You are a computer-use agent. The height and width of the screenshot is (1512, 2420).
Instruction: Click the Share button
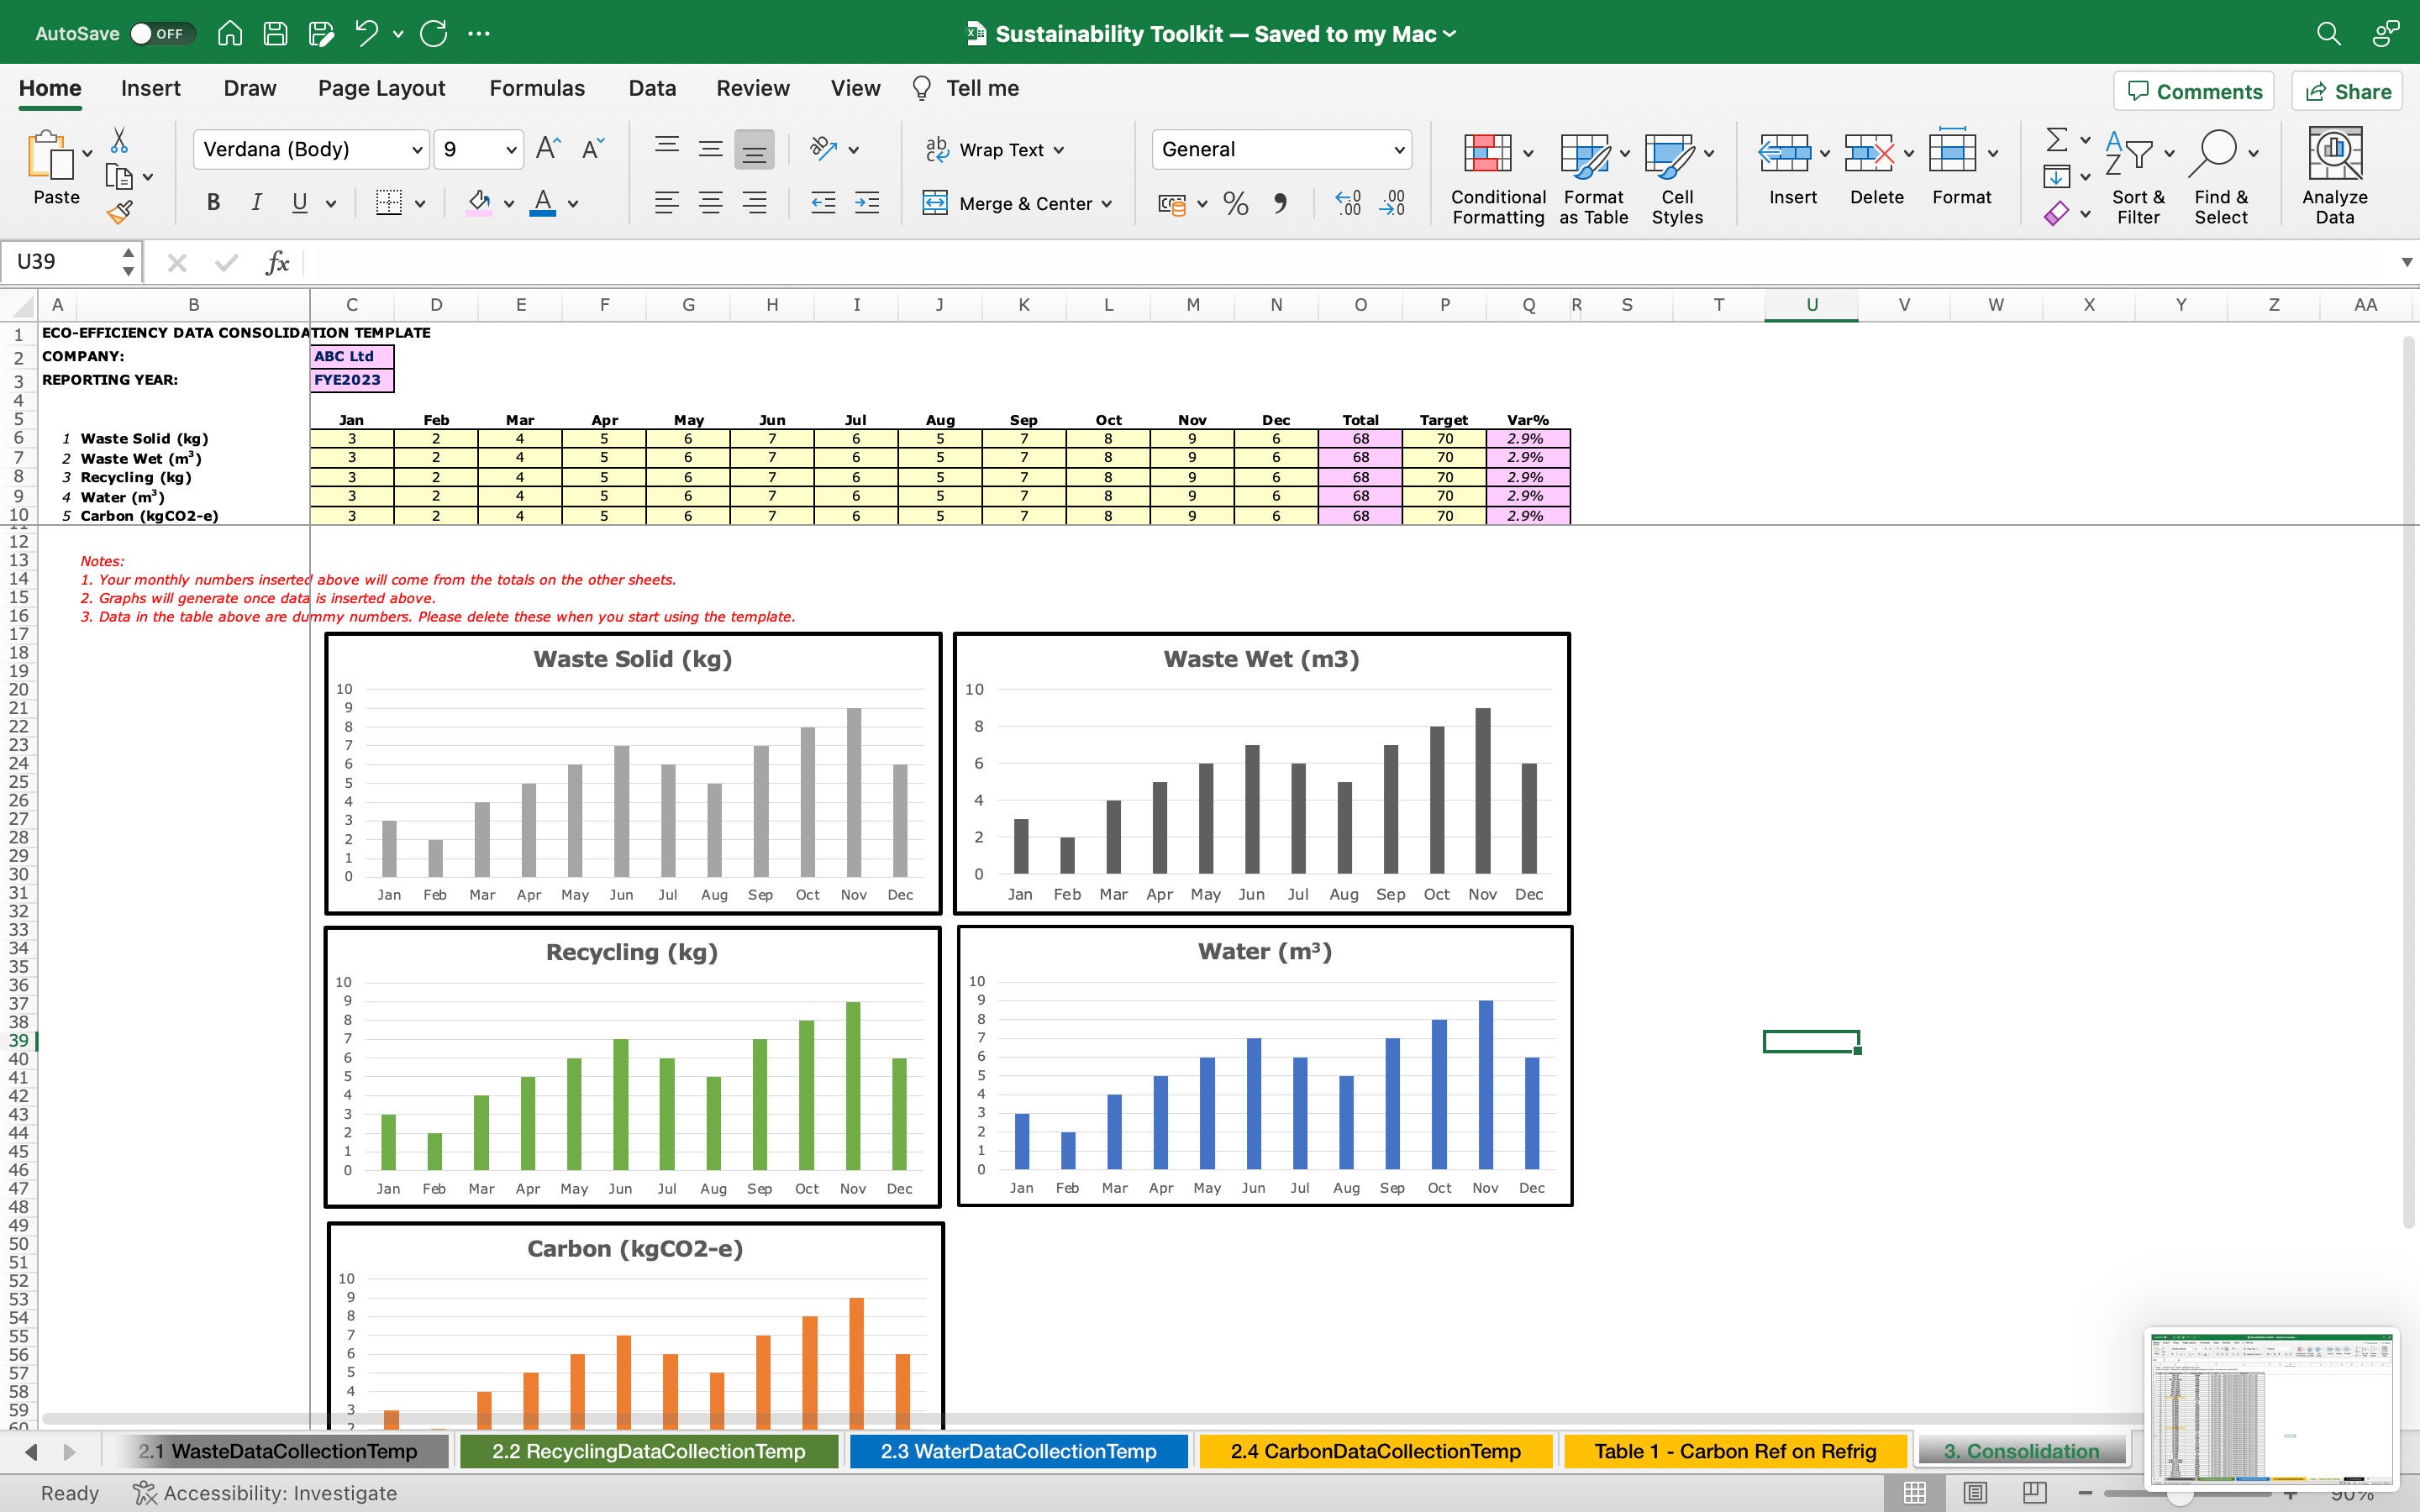[x=2347, y=91]
